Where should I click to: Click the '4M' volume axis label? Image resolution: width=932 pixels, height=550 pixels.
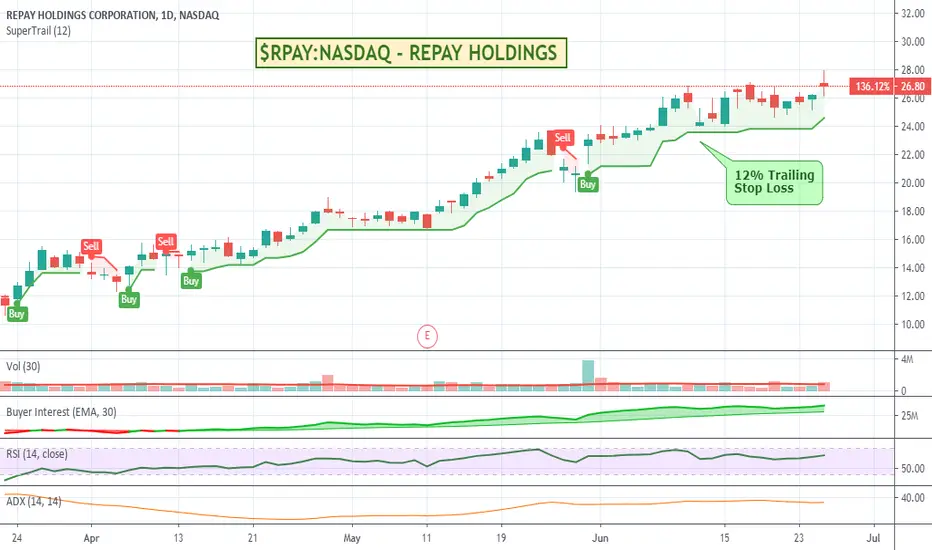(x=907, y=359)
